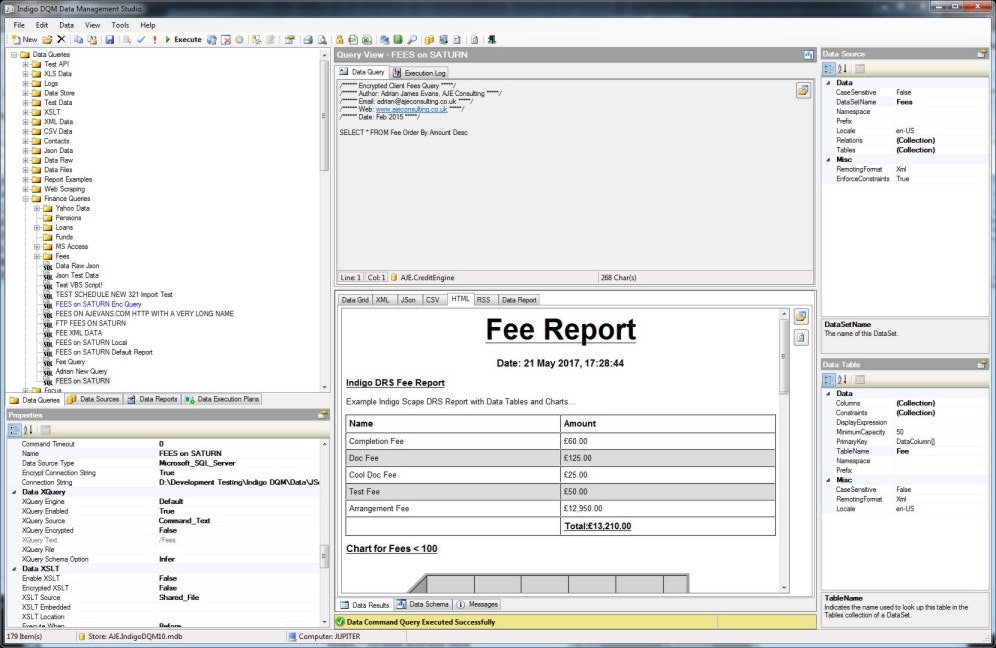Open the Save icon in the toolbar
Screen dimensions: 996x648
pos(110,39)
